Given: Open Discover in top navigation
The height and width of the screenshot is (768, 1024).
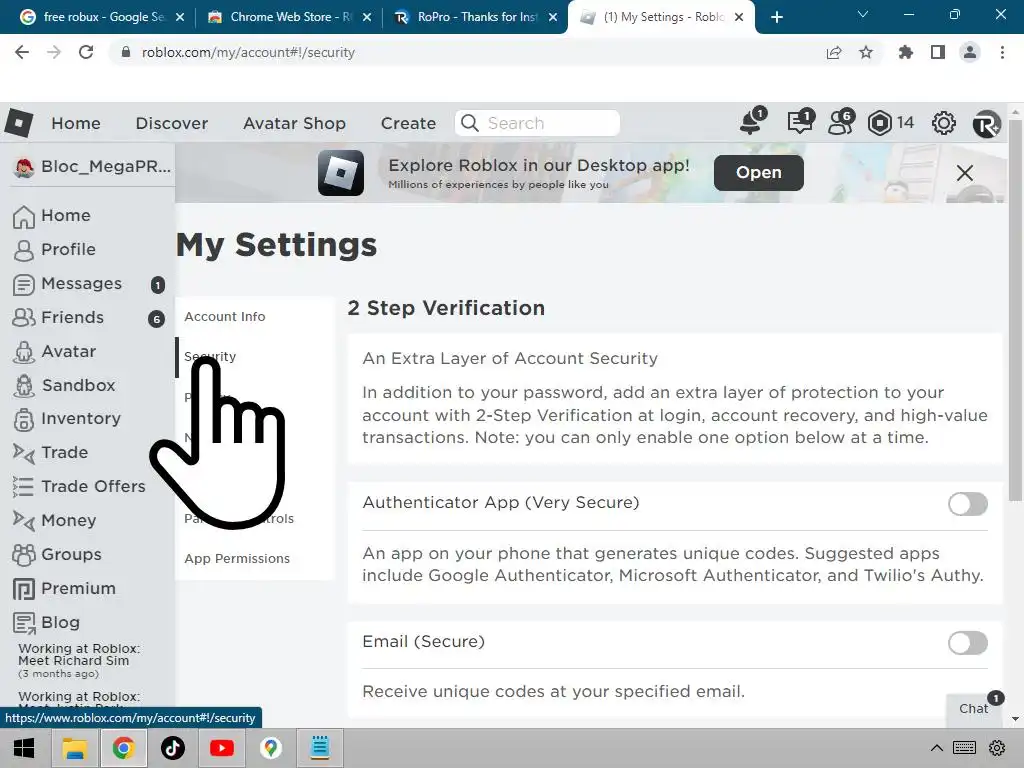Looking at the screenshot, I should tap(172, 123).
